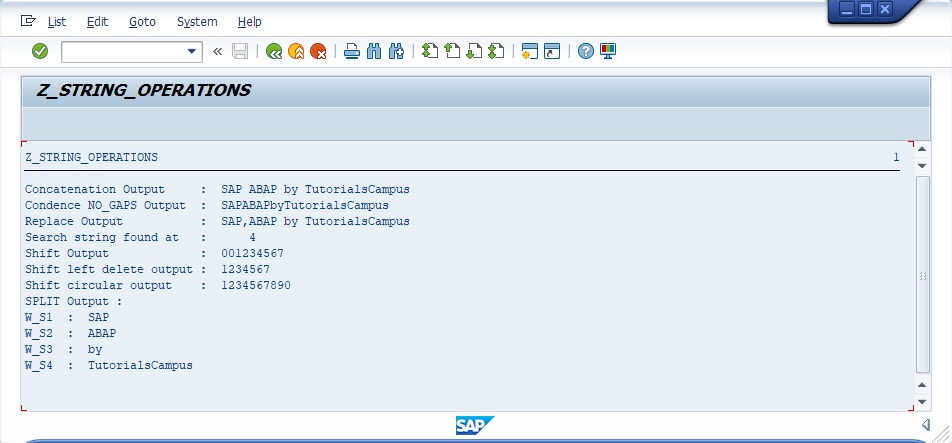Click page number 1 in list header

click(896, 157)
